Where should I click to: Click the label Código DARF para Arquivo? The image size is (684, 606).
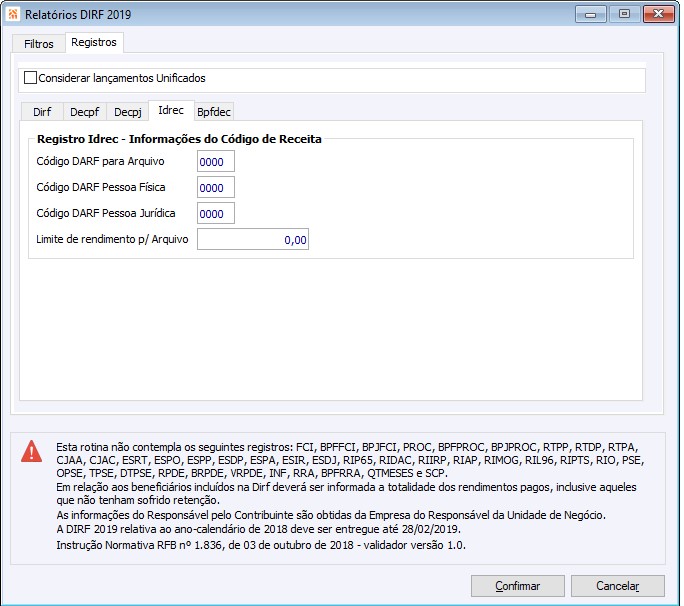100,161
